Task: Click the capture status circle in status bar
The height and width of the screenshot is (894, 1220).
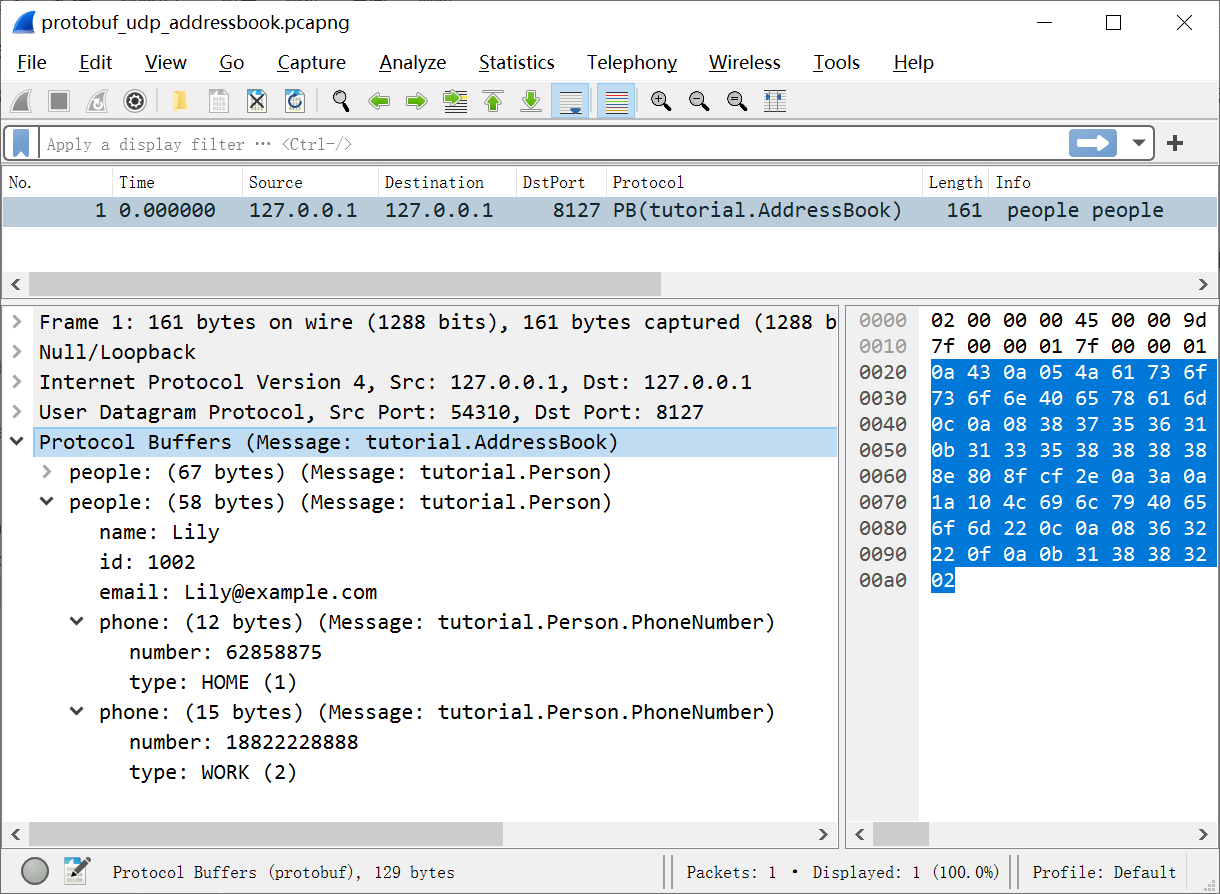Action: [34, 871]
